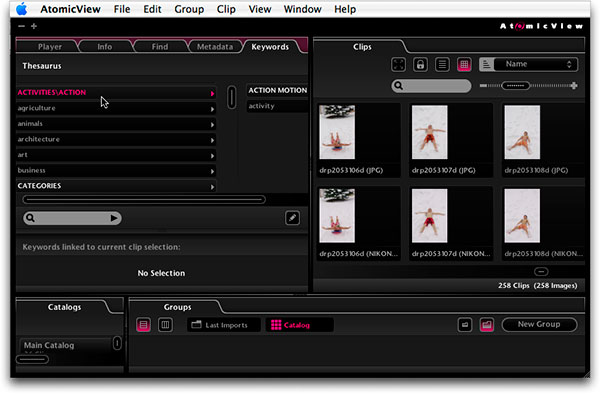Click the horizontal scrollbar under Catalogs
This screenshot has height=394, width=600.
[32, 359]
